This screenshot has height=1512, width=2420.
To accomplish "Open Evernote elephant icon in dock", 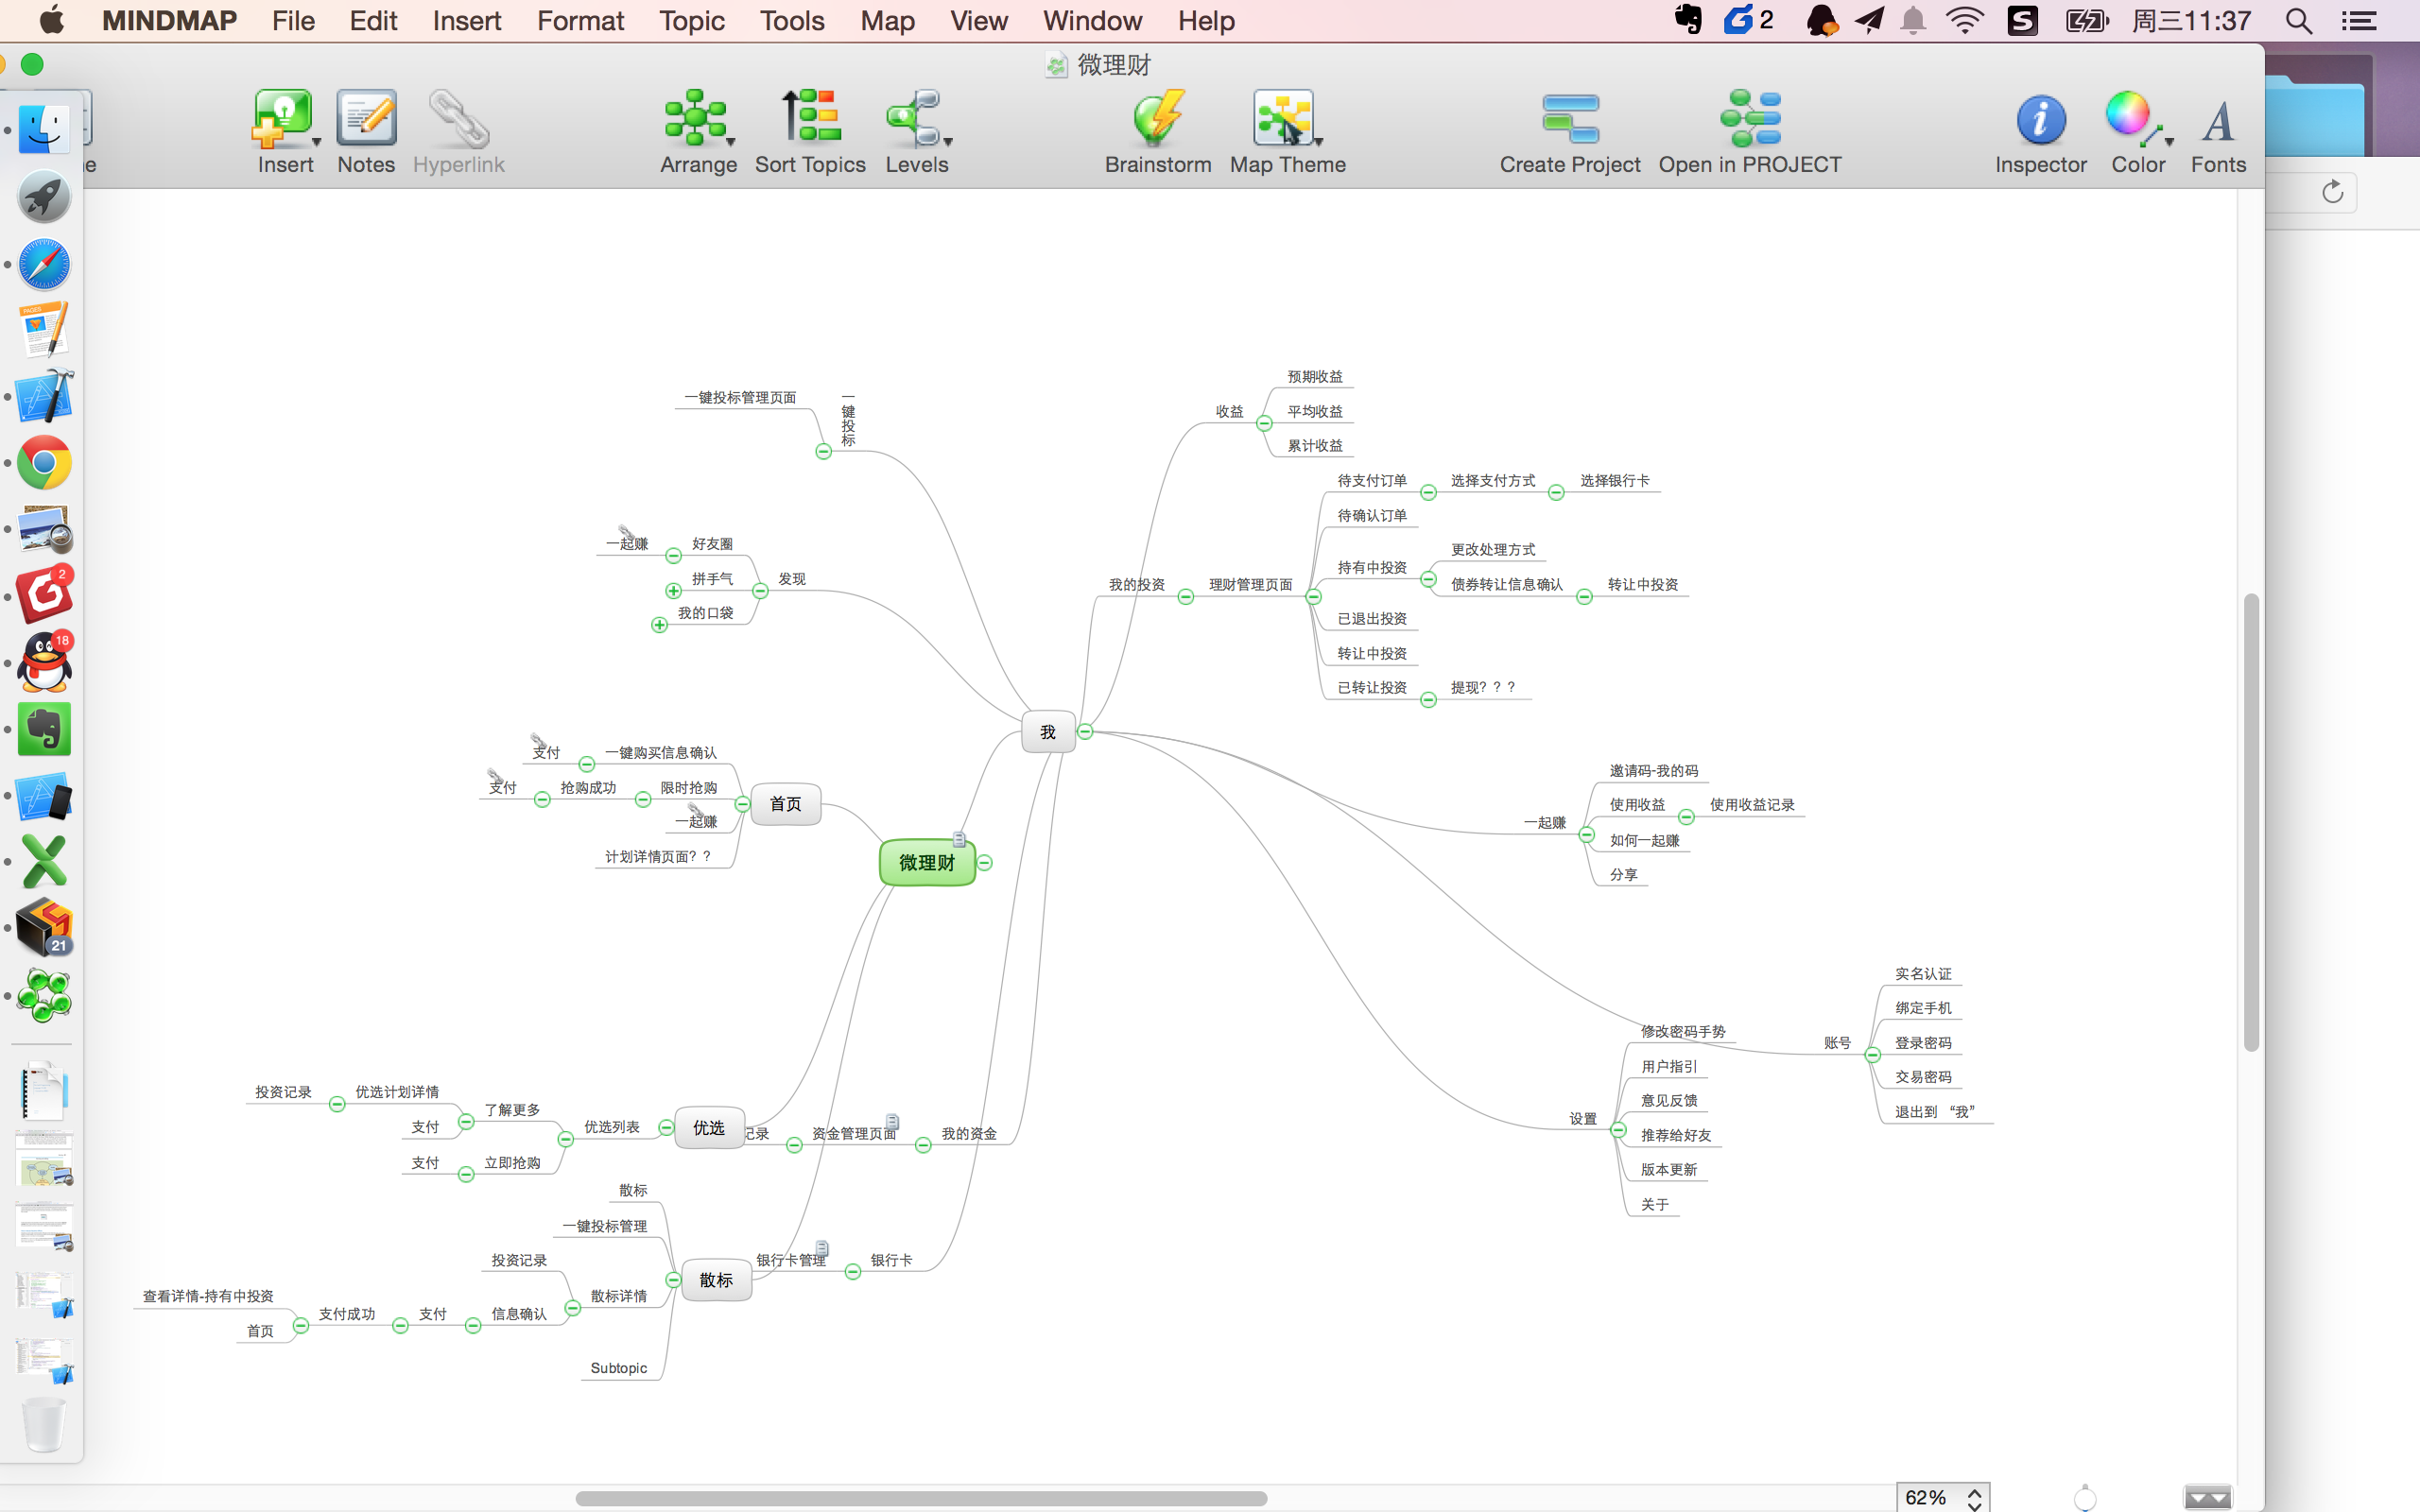I will point(44,729).
